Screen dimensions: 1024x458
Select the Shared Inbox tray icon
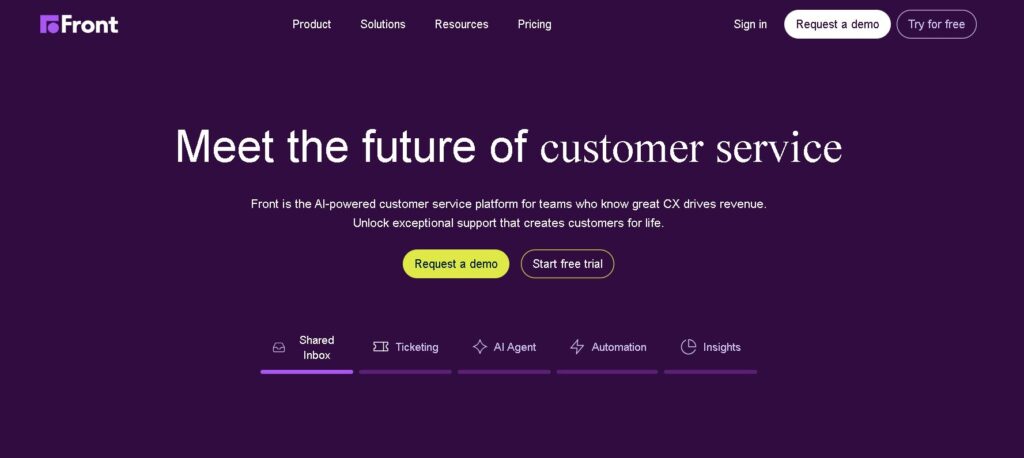tap(279, 348)
